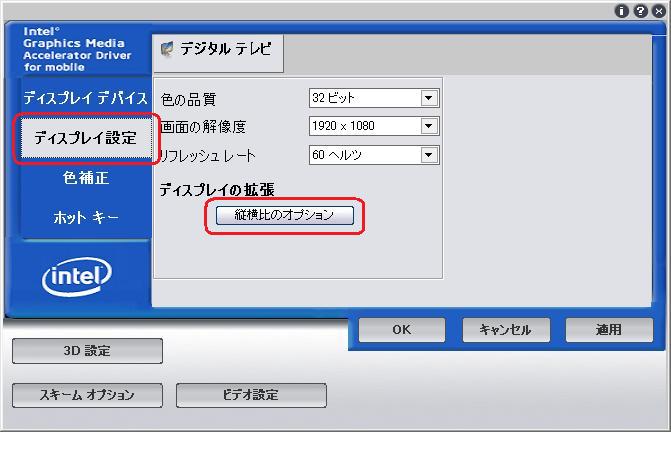This screenshot has height=476, width=671.
Task: Expand the リフレッシュ レート dropdown arrow
Action: coord(428,155)
